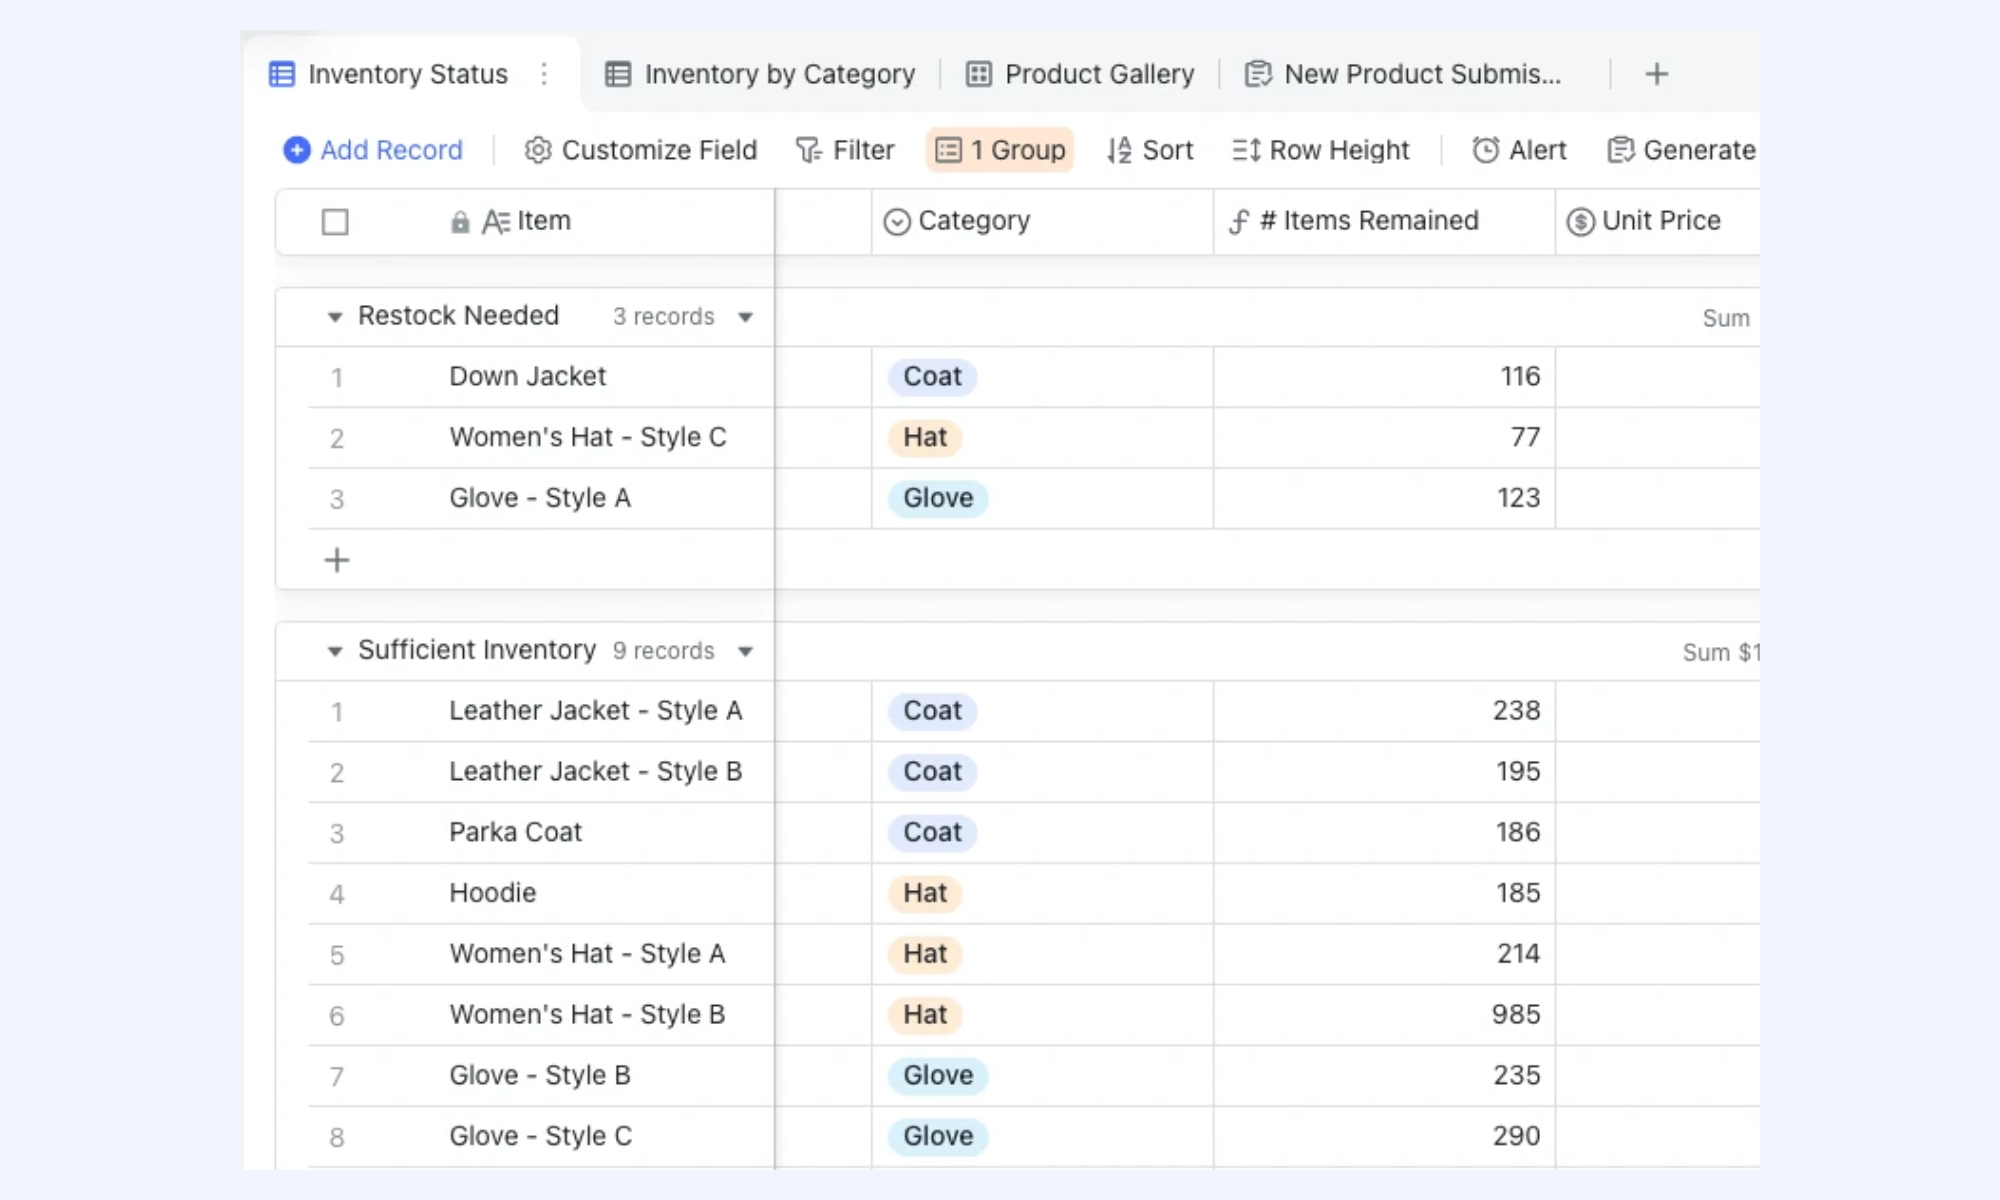This screenshot has width=2000, height=1200.
Task: Select the Glove tag for Glove - Style A
Action: (x=938, y=498)
